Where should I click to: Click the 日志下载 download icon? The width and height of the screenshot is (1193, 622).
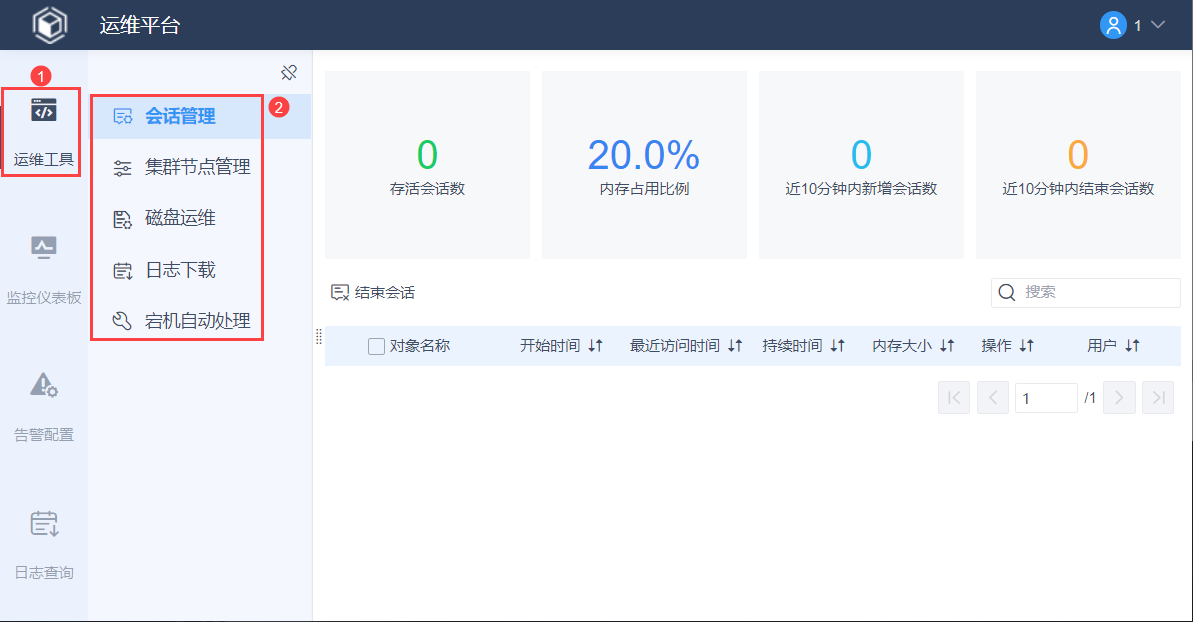click(122, 271)
